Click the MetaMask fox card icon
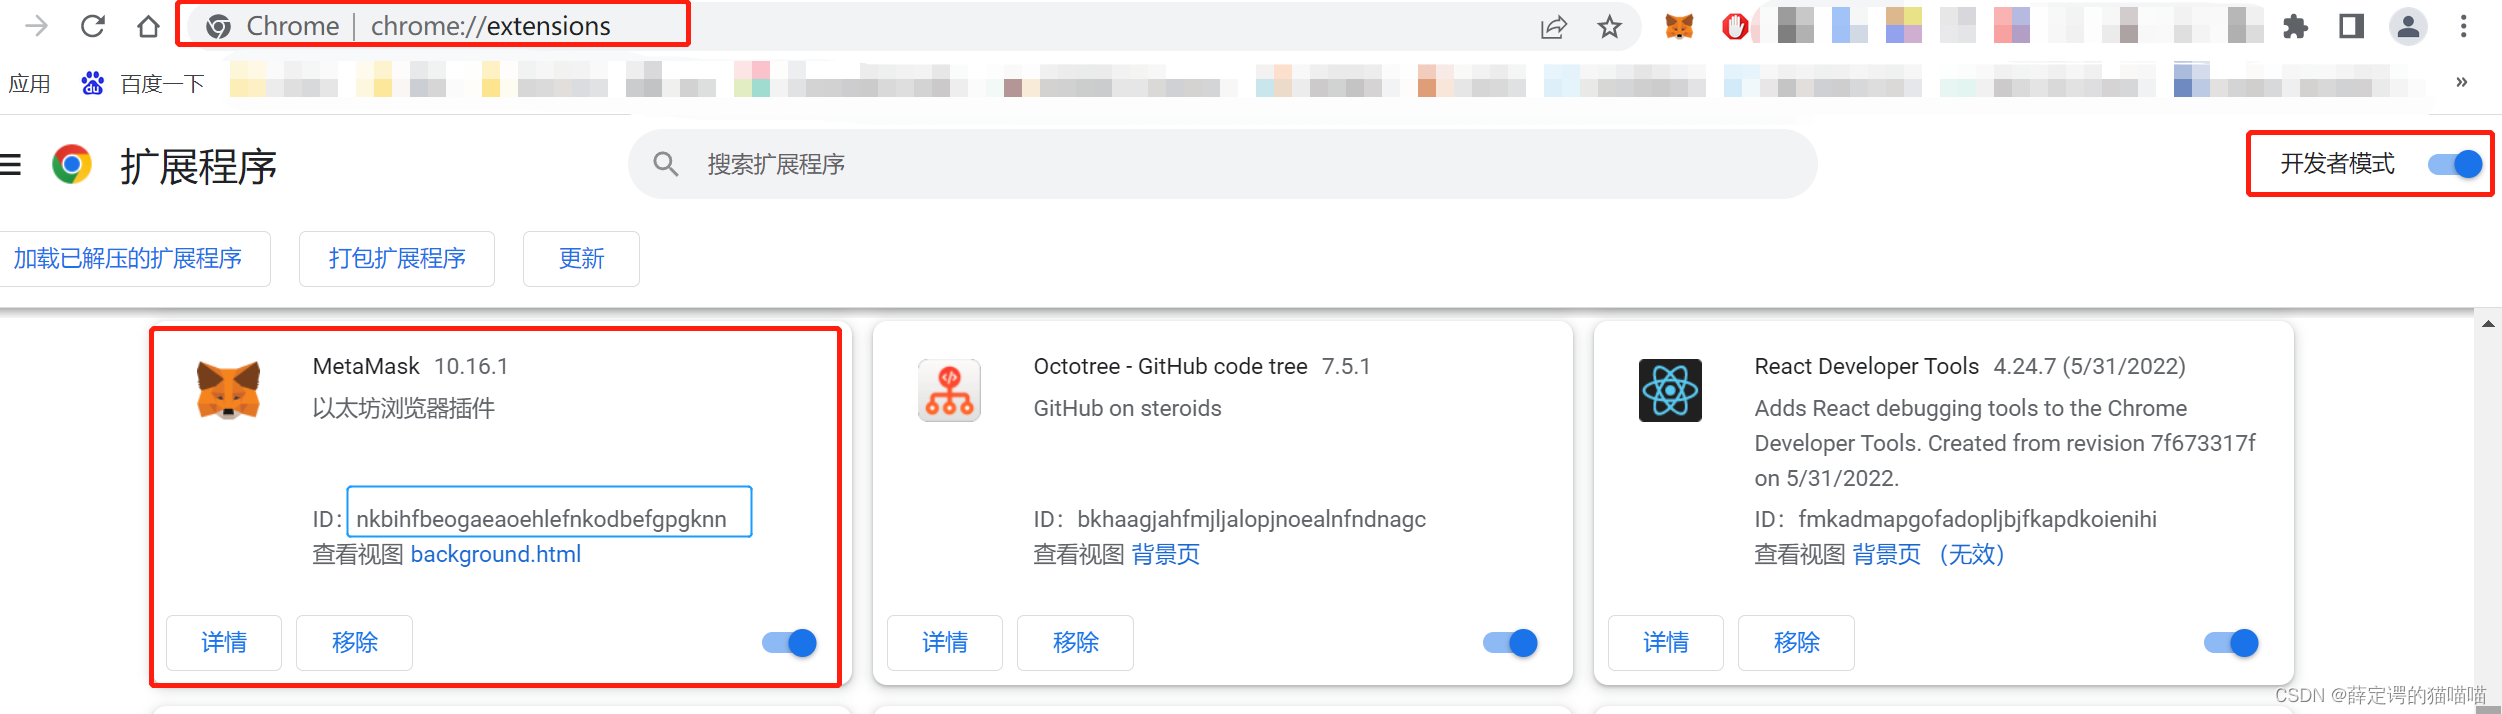 (x=228, y=390)
